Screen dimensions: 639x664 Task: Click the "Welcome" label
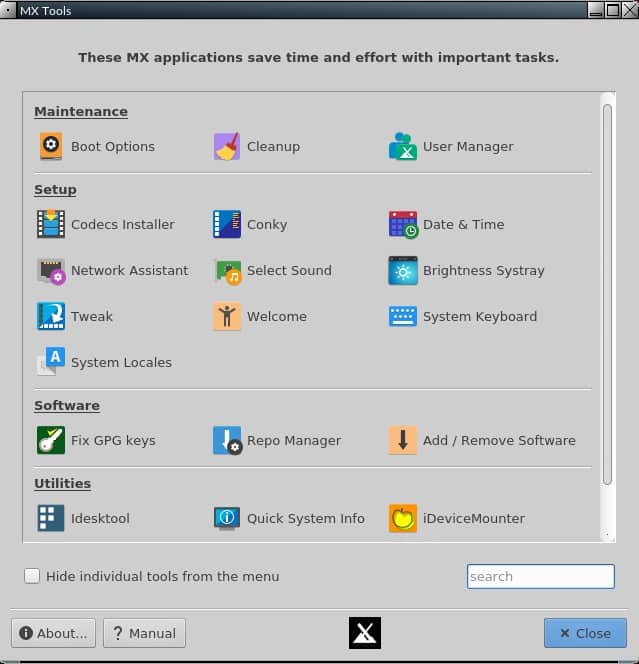[277, 316]
